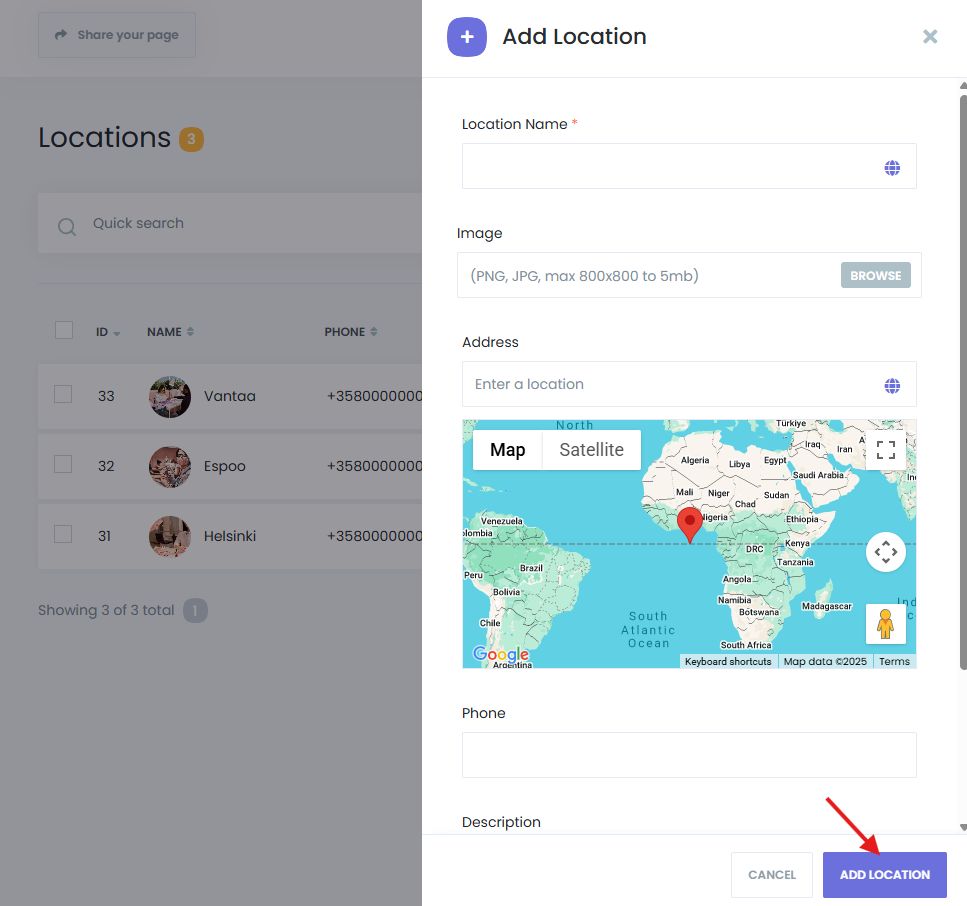
Task: Check the Espoo row checkbox
Action: coord(63,464)
